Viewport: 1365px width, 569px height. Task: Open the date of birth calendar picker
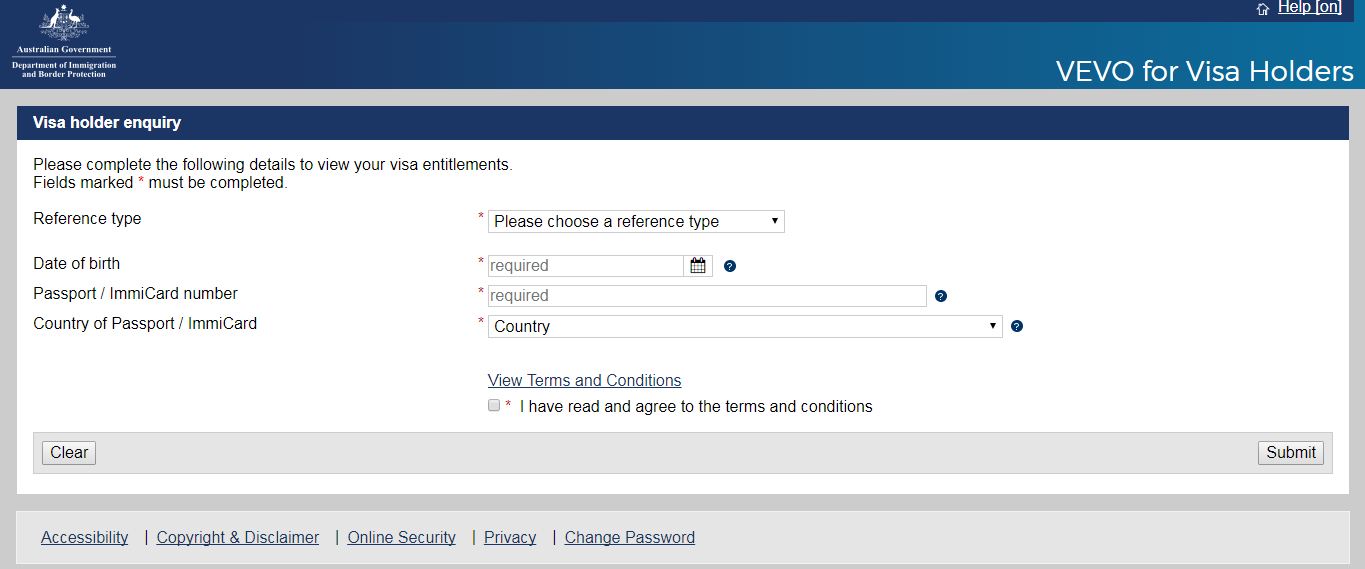(698, 266)
